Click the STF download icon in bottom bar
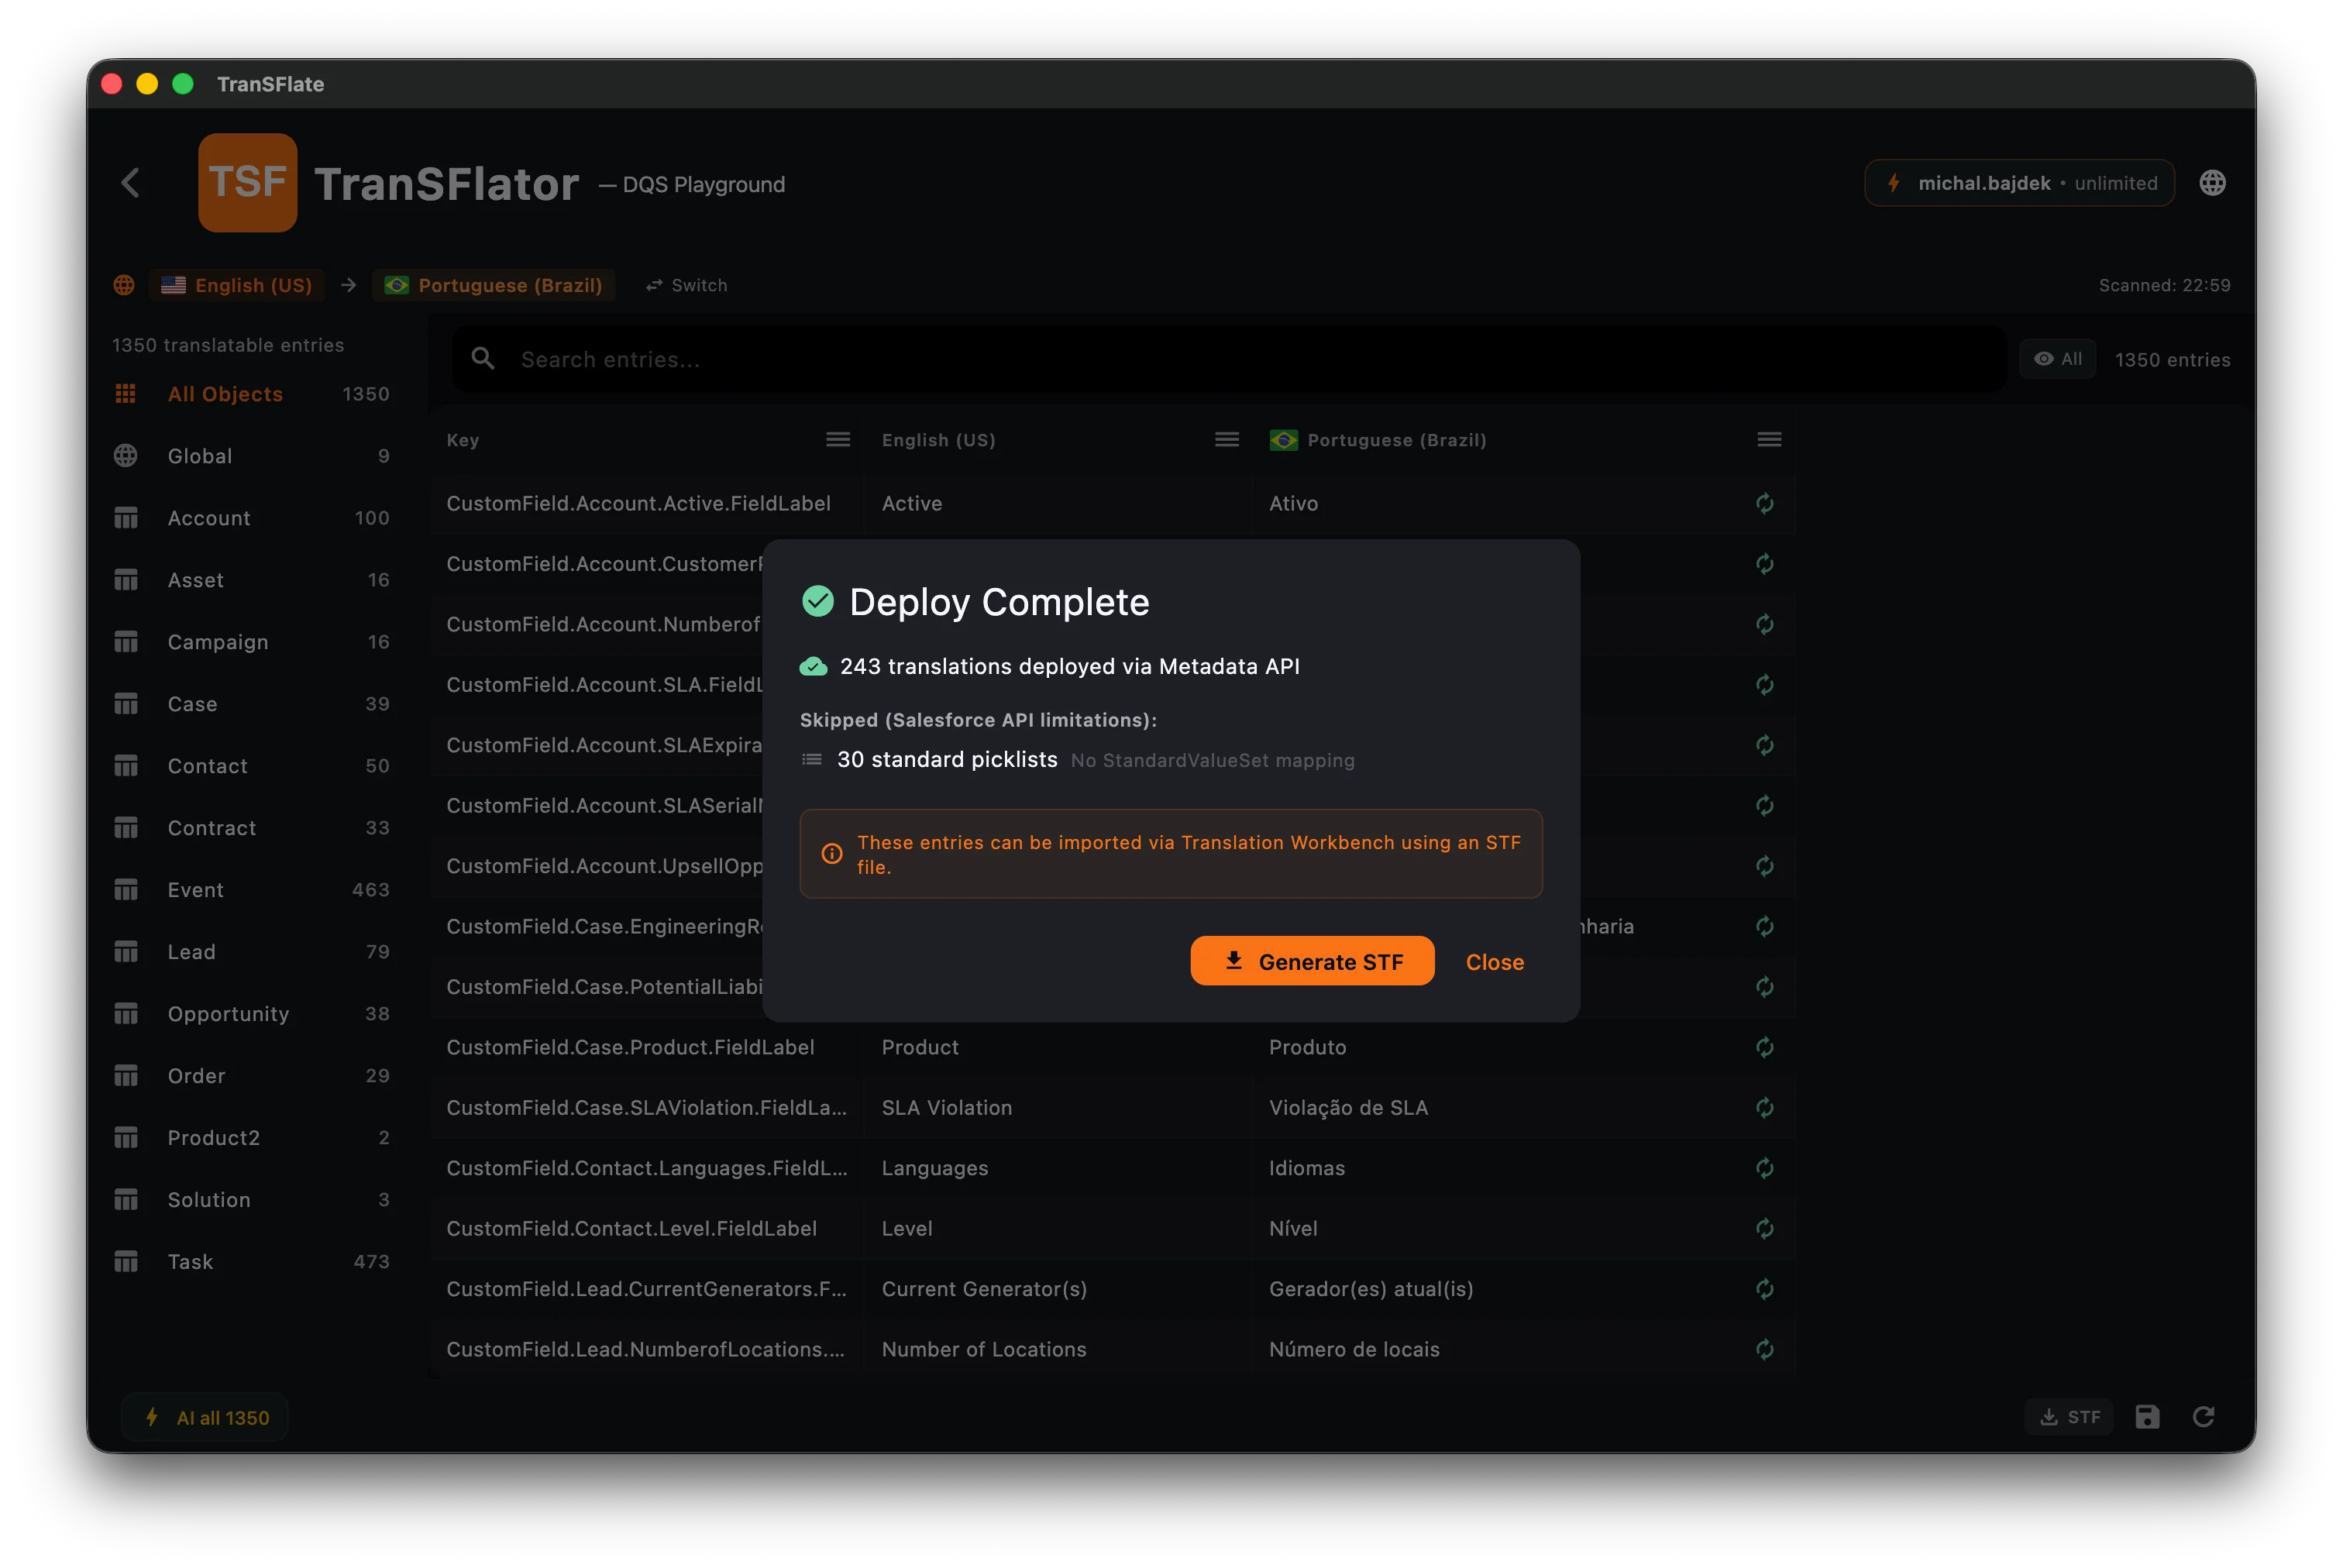The height and width of the screenshot is (1568, 2343). [x=2068, y=1417]
